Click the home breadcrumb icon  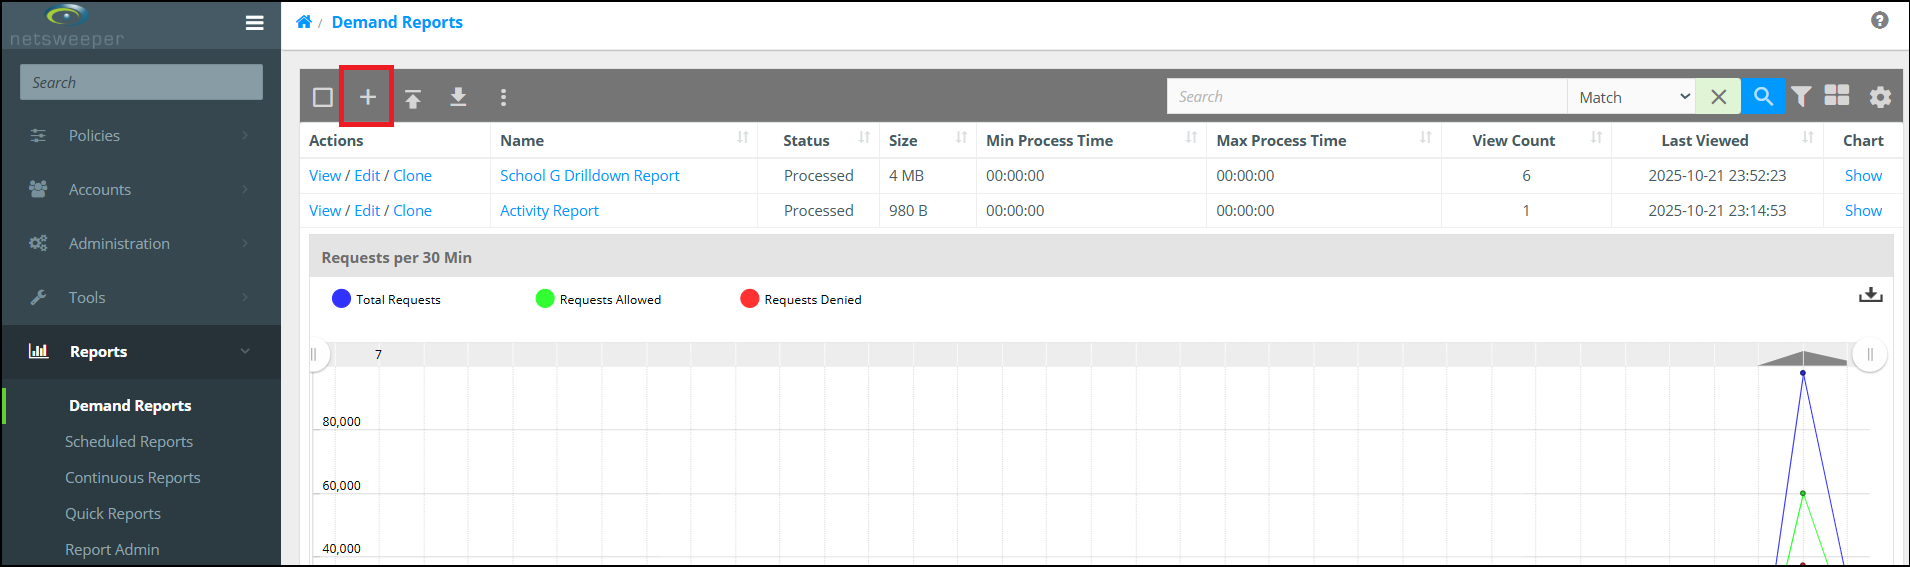[x=304, y=21]
